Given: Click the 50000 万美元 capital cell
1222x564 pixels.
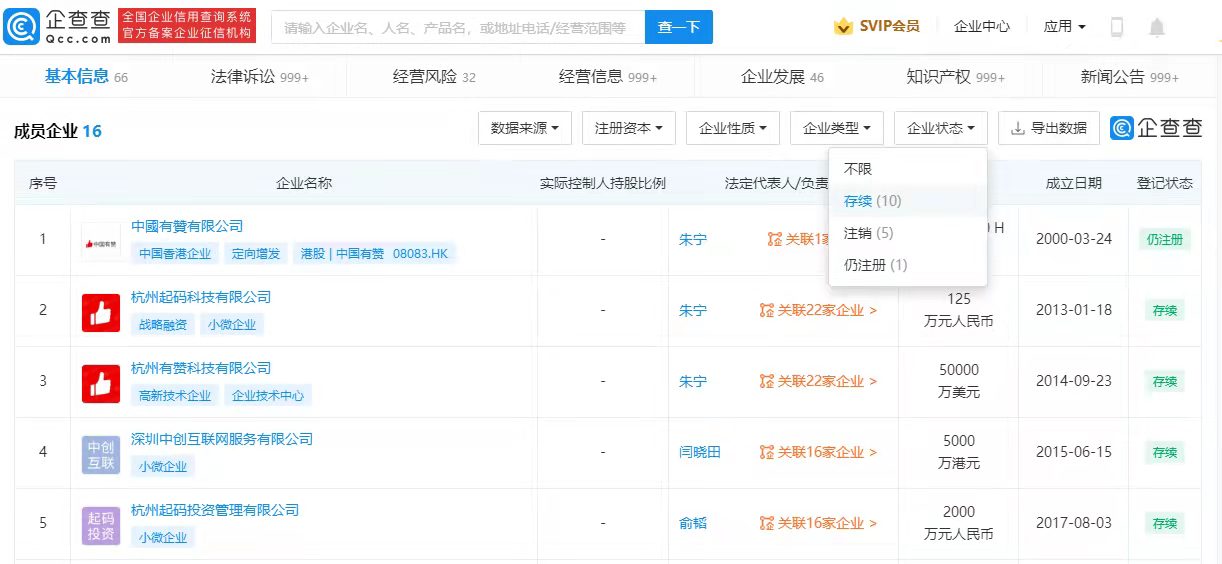Looking at the screenshot, I should click(959, 381).
